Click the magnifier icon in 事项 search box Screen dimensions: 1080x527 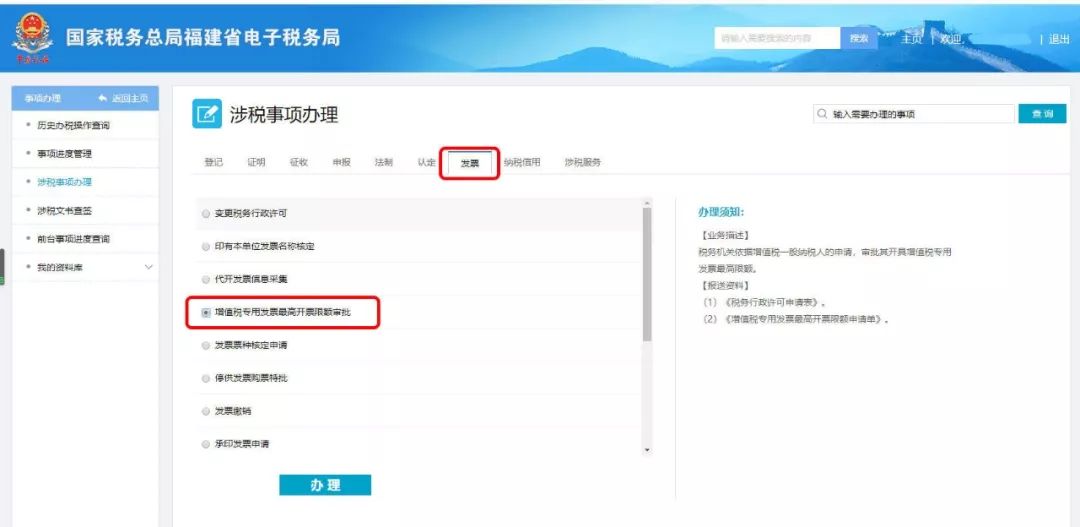click(x=822, y=114)
